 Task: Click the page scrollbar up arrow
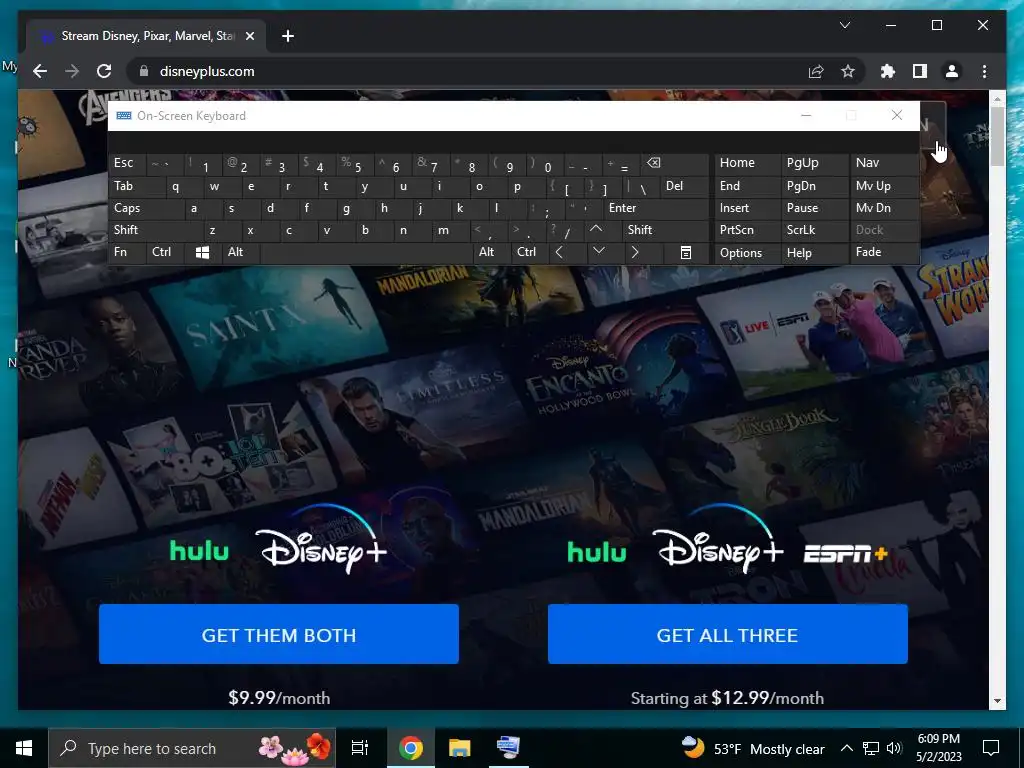997,99
